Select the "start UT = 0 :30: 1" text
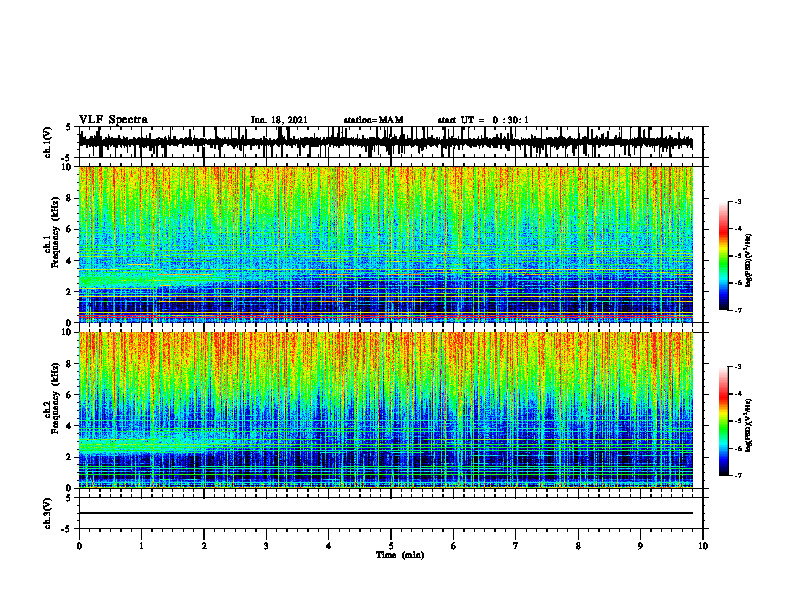792x612 pixels. tap(483, 120)
